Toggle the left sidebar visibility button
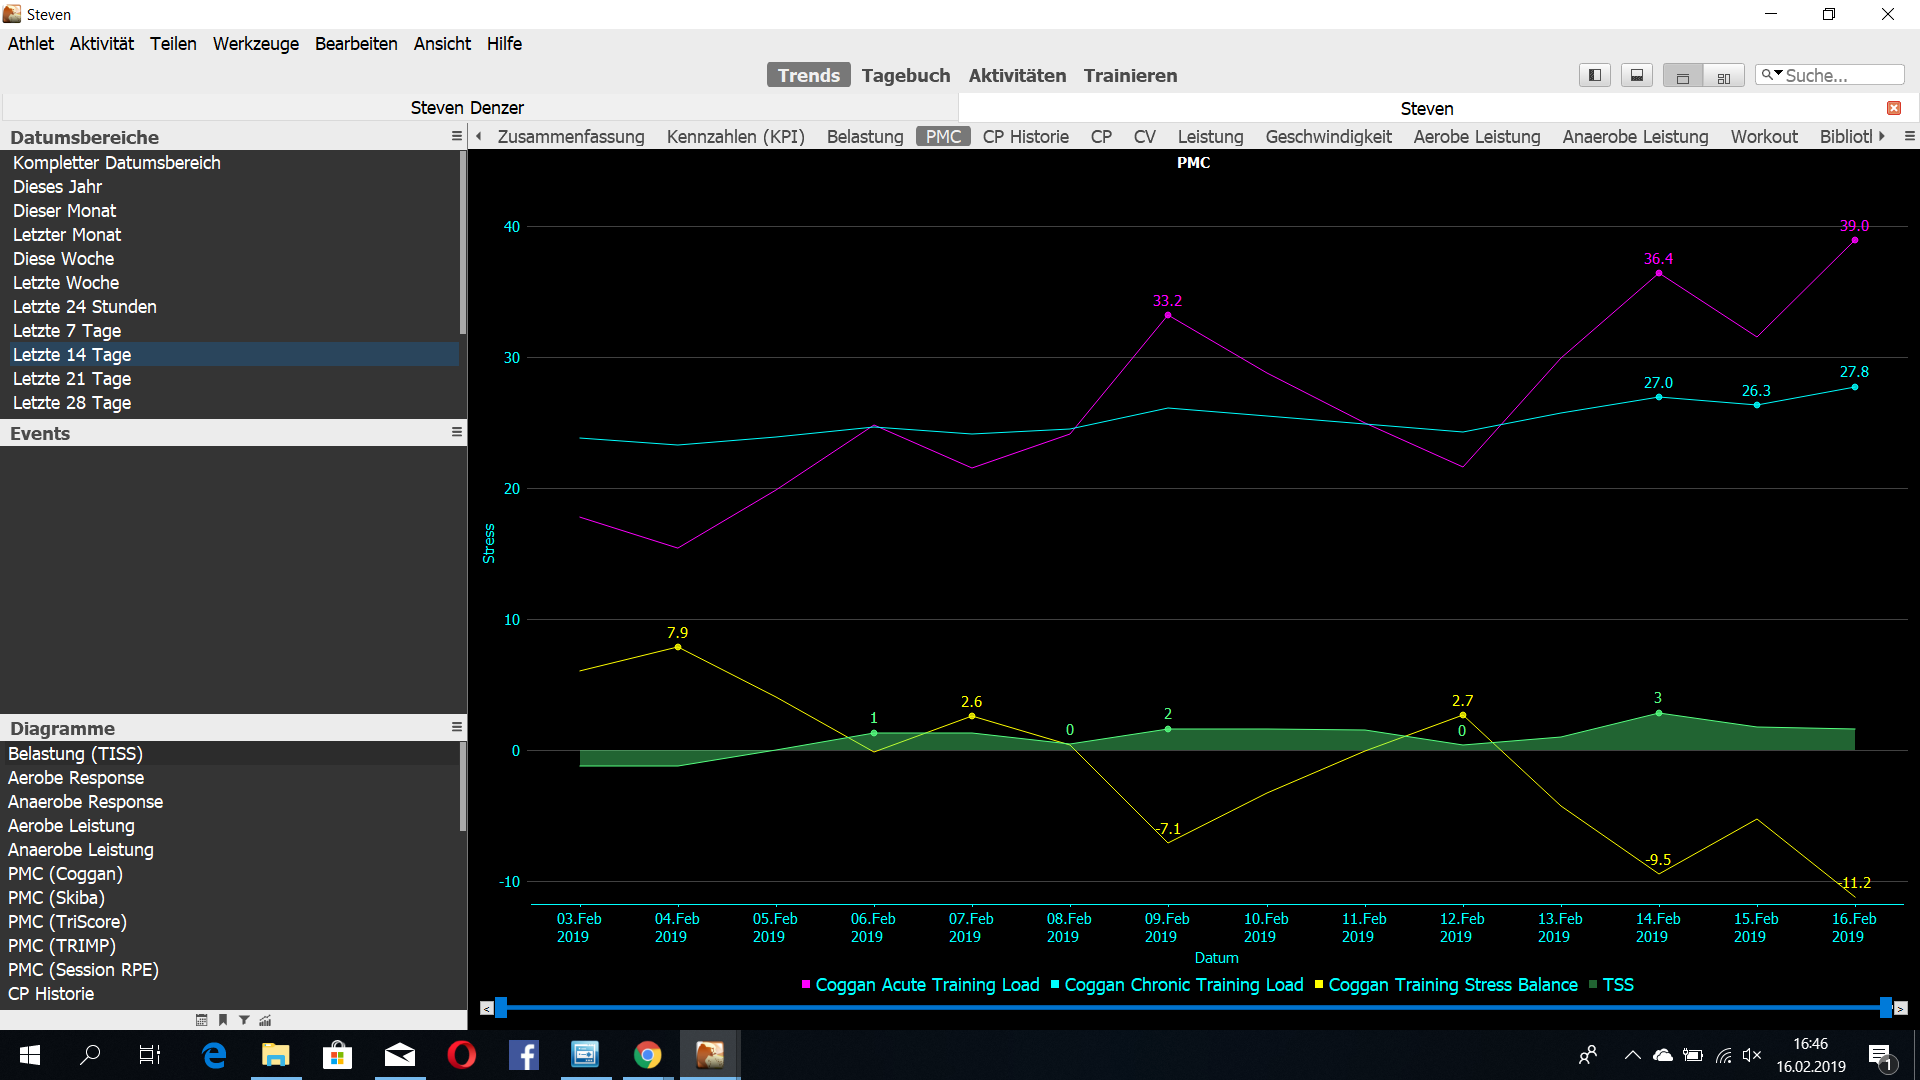The height and width of the screenshot is (1080, 1920). (1595, 75)
